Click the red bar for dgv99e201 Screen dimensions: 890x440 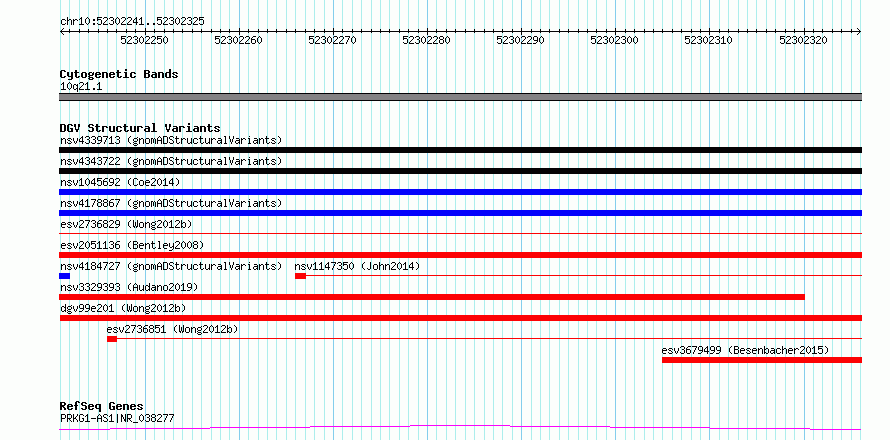pyautogui.click(x=460, y=318)
